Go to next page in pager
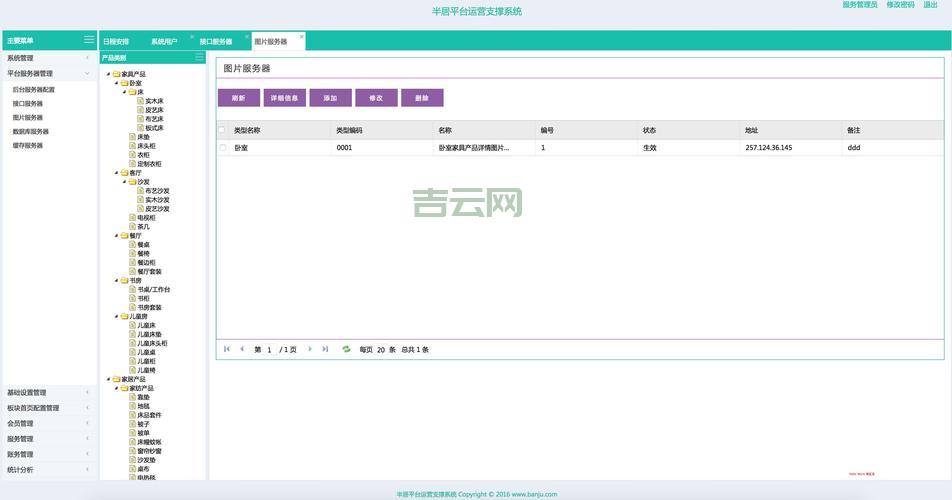952x500 pixels. pyautogui.click(x=310, y=349)
